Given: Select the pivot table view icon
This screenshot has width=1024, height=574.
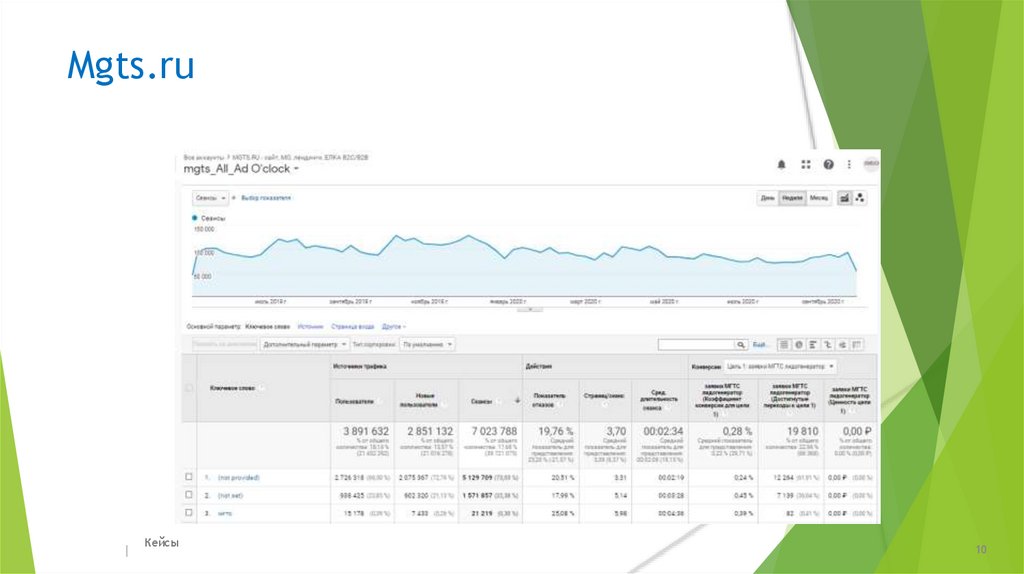Looking at the screenshot, I should coord(857,345).
